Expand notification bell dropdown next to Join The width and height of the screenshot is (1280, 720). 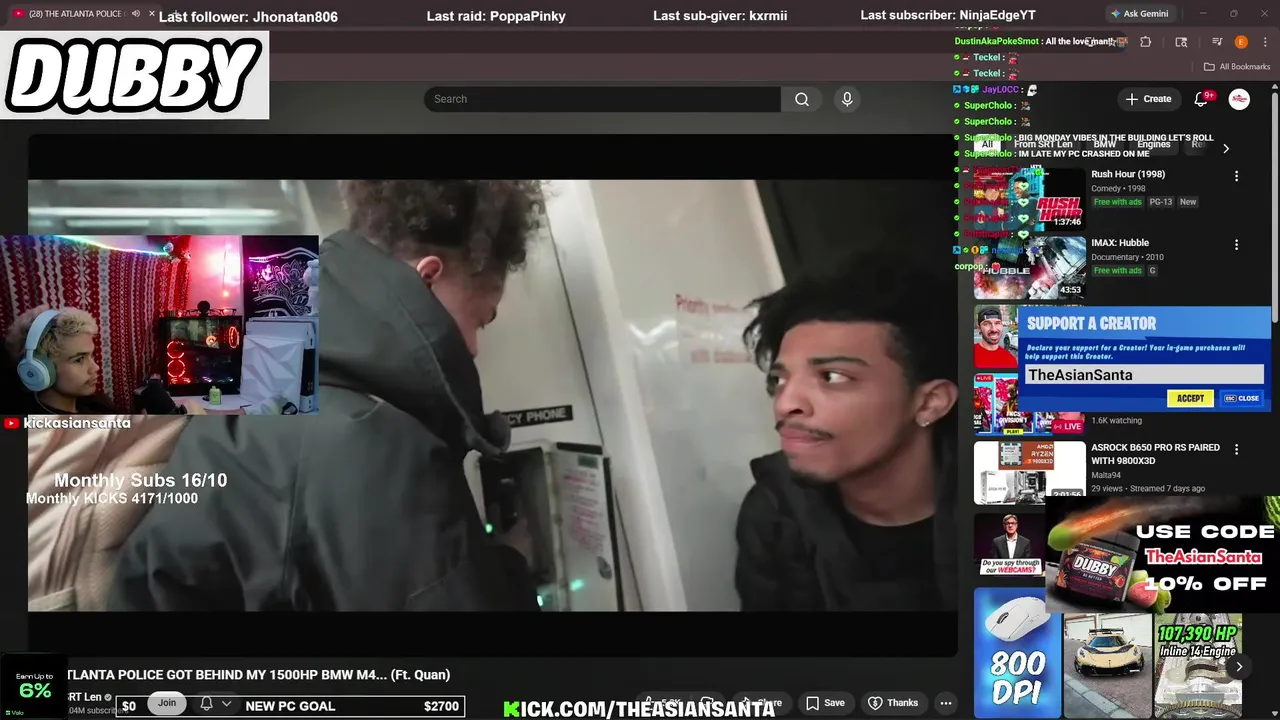tap(226, 704)
